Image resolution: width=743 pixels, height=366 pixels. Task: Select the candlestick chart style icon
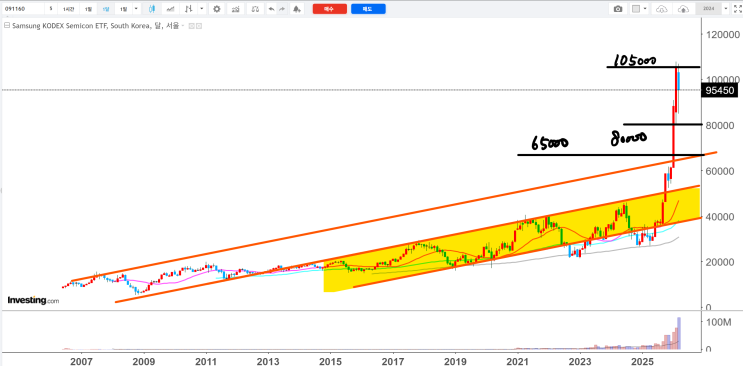tap(152, 9)
